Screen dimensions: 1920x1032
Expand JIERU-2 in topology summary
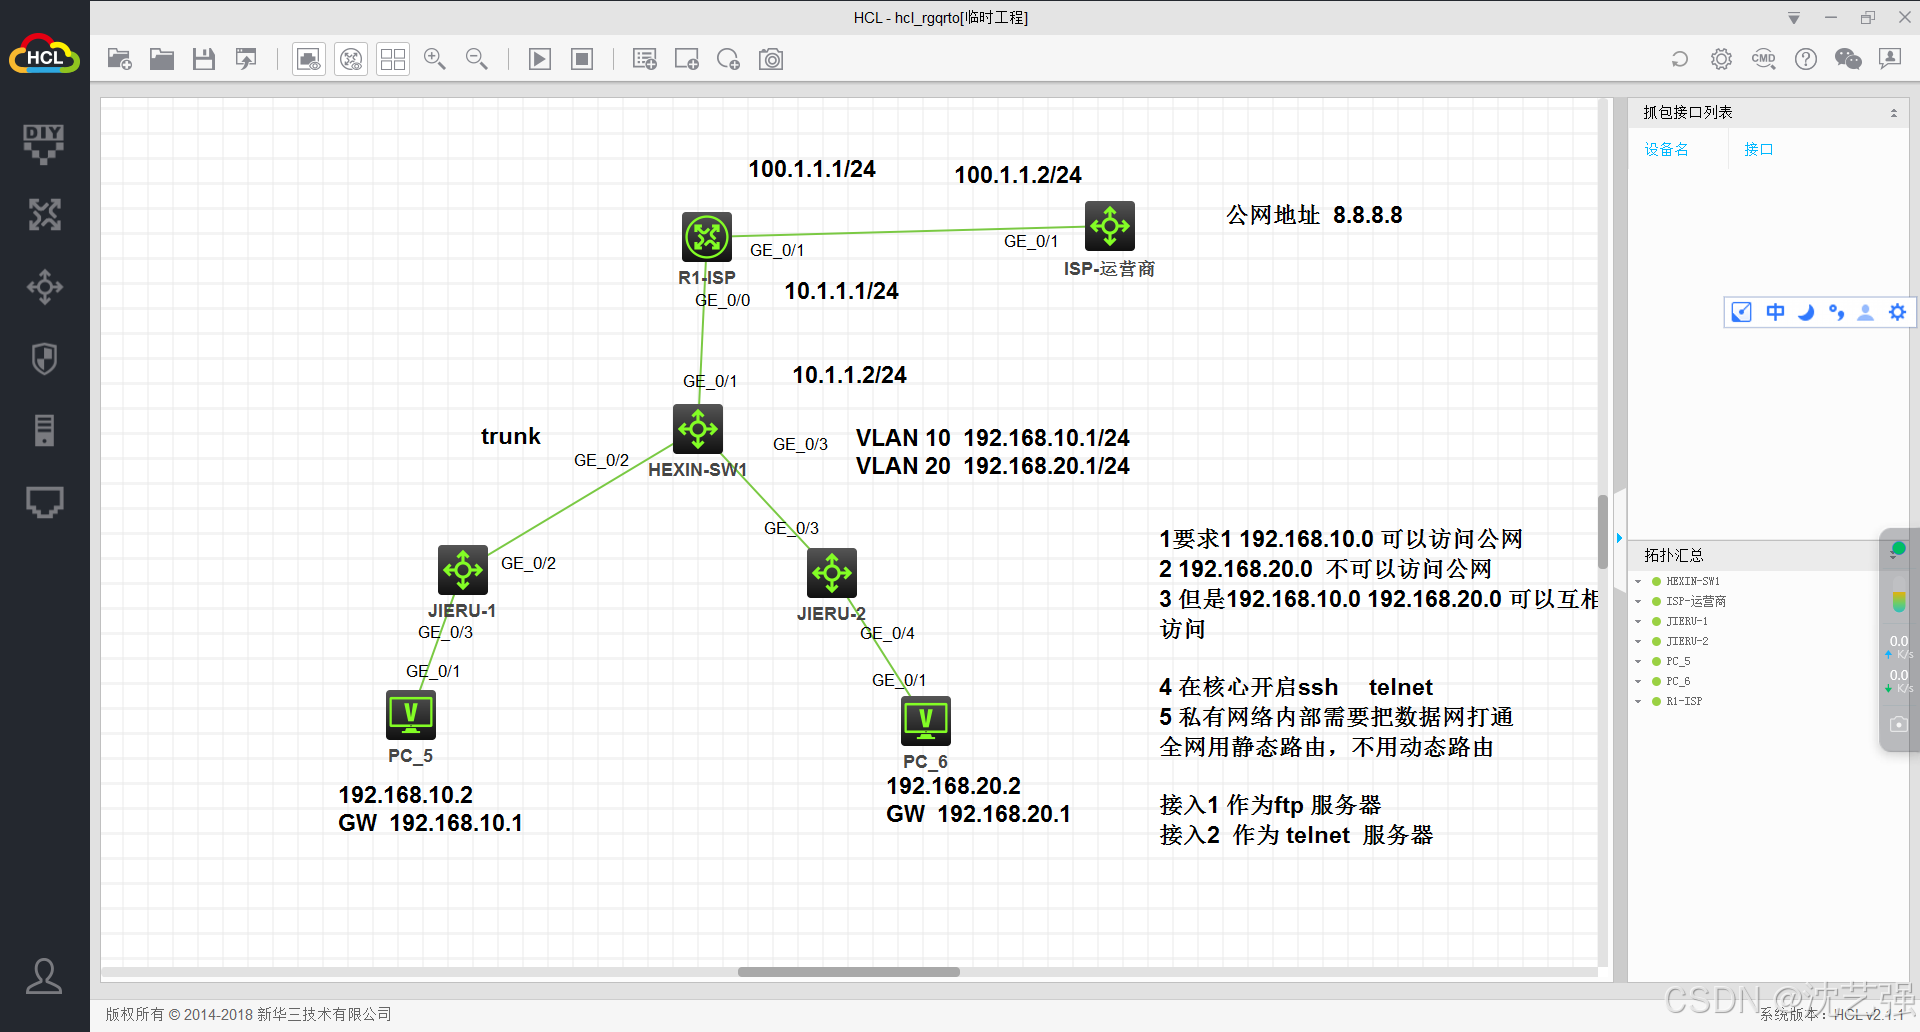[x=1638, y=641]
